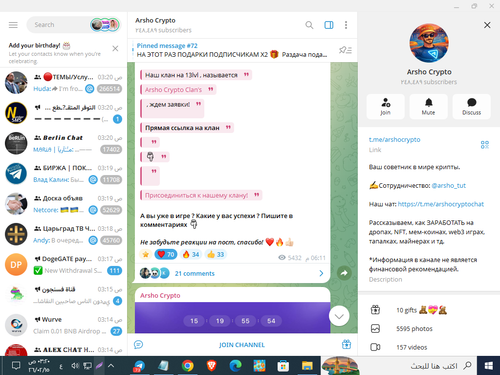Image resolution: width=500 pixels, height=375 pixels.
Task: Open File Explorer from the taskbar
Action: [x=307, y=366]
